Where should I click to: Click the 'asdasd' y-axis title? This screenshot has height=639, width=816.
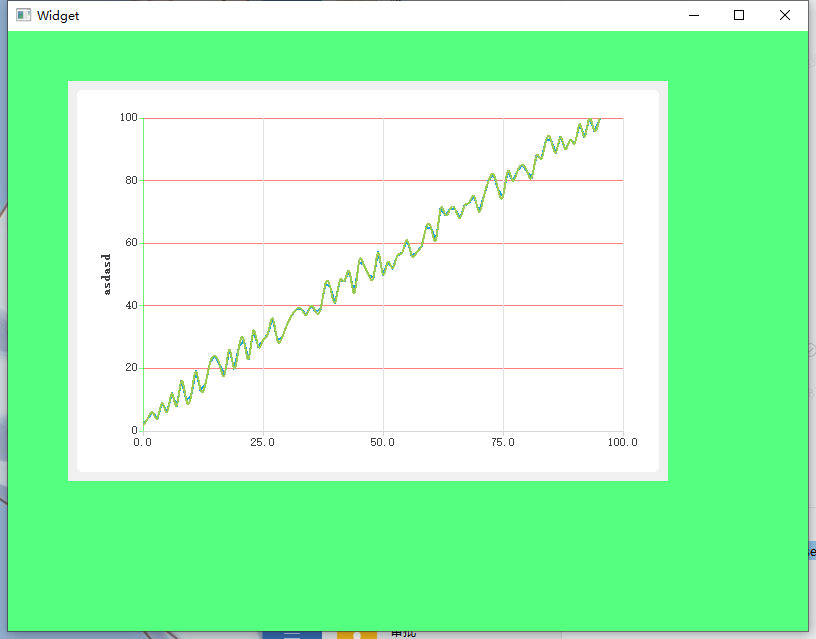[106, 274]
